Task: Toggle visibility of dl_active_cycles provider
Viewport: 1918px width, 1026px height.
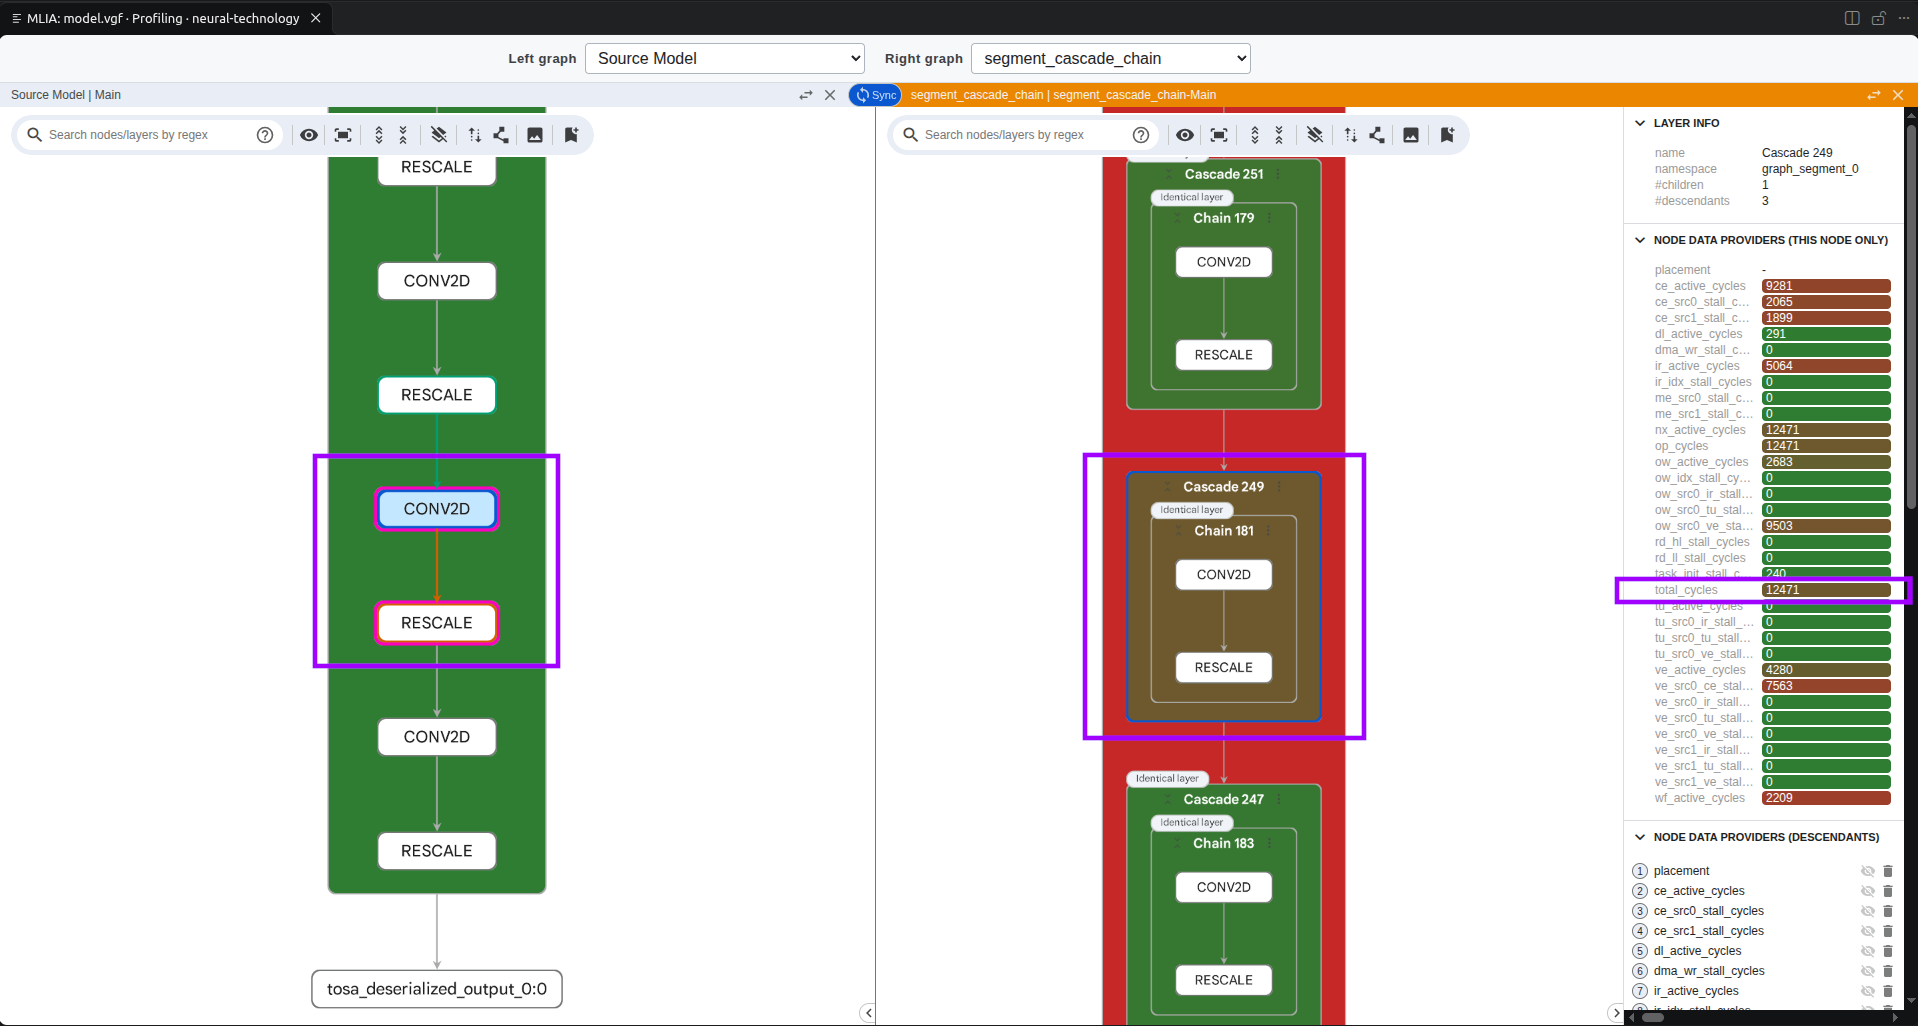Action: [x=1867, y=951]
